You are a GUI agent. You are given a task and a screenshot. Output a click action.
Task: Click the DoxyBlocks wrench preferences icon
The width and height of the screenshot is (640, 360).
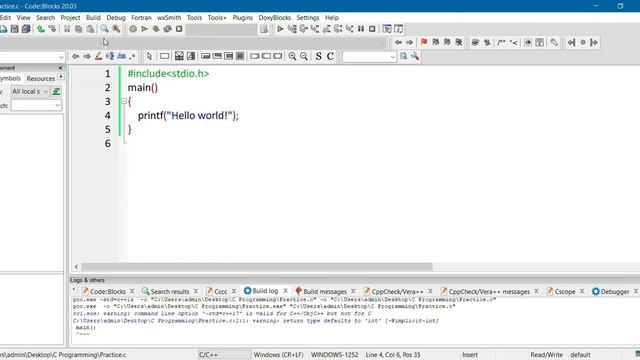554,42
